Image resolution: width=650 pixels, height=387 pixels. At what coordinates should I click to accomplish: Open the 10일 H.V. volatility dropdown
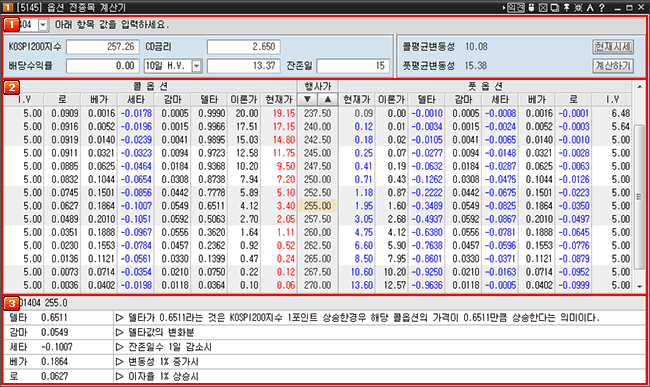tap(196, 66)
